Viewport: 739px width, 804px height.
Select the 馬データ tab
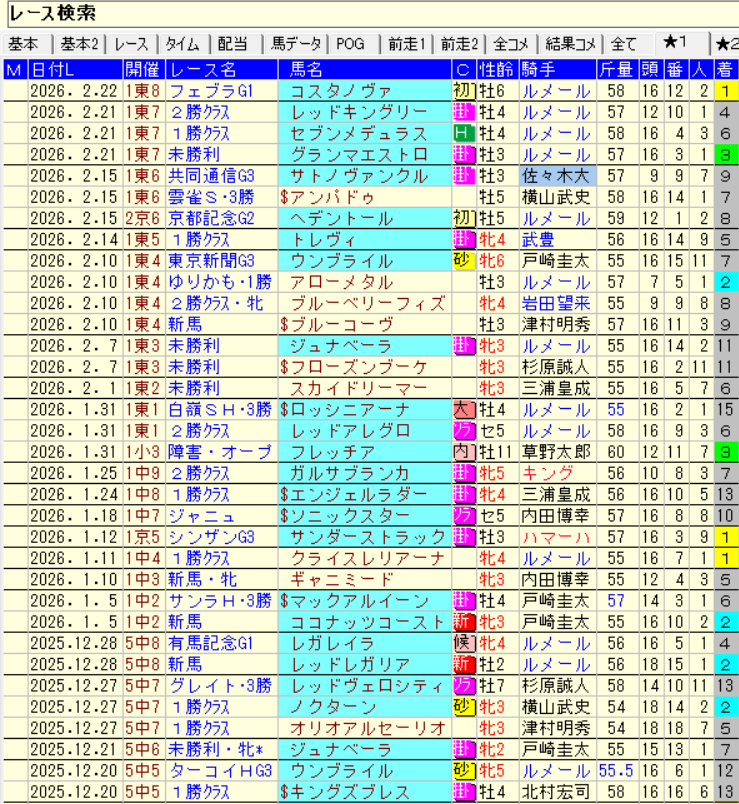tap(296, 45)
